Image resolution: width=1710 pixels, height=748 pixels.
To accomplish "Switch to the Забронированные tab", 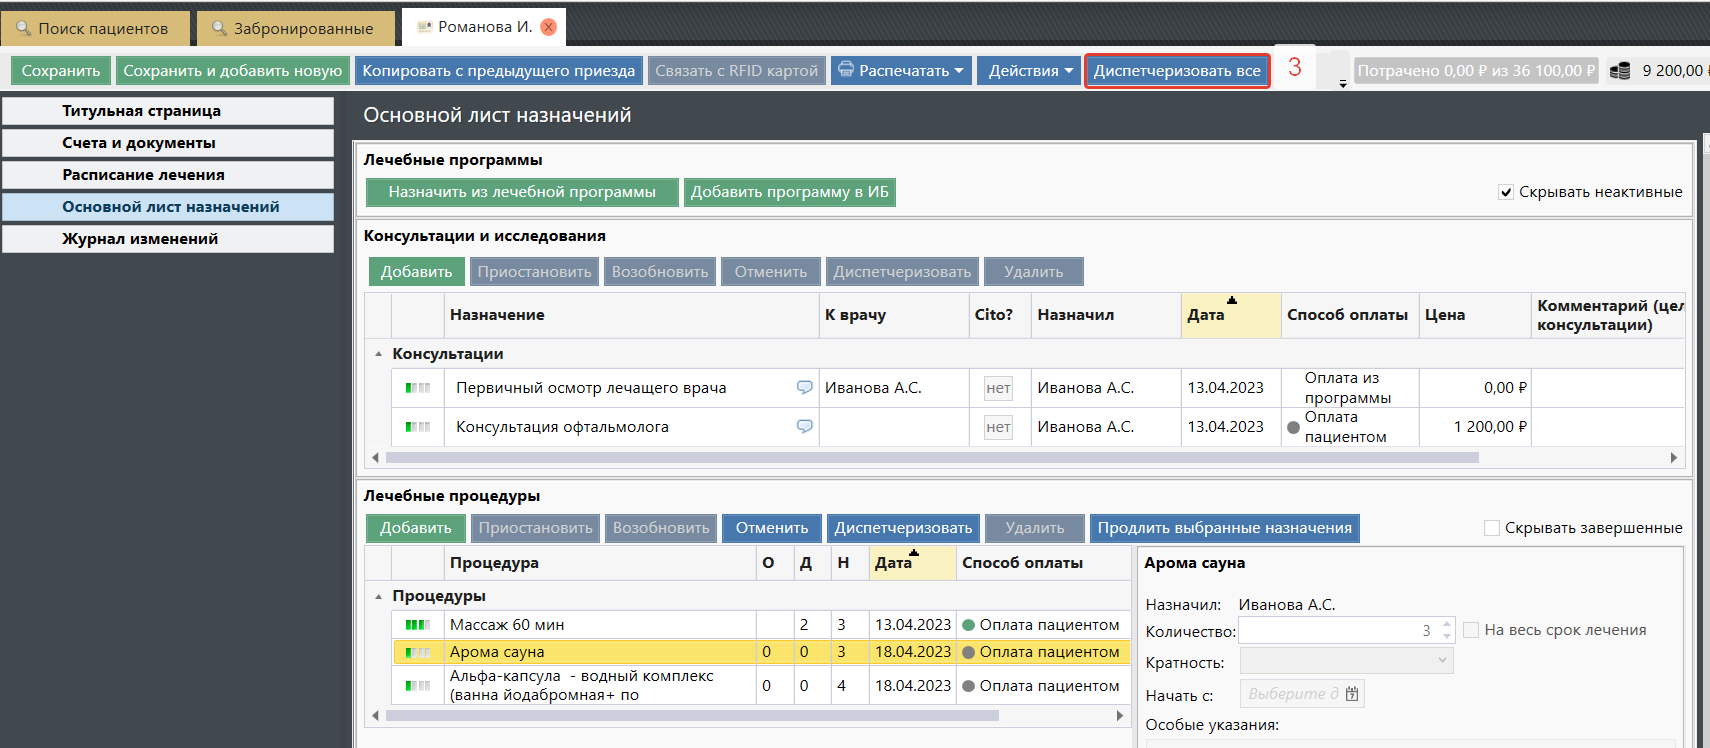I will click(292, 28).
